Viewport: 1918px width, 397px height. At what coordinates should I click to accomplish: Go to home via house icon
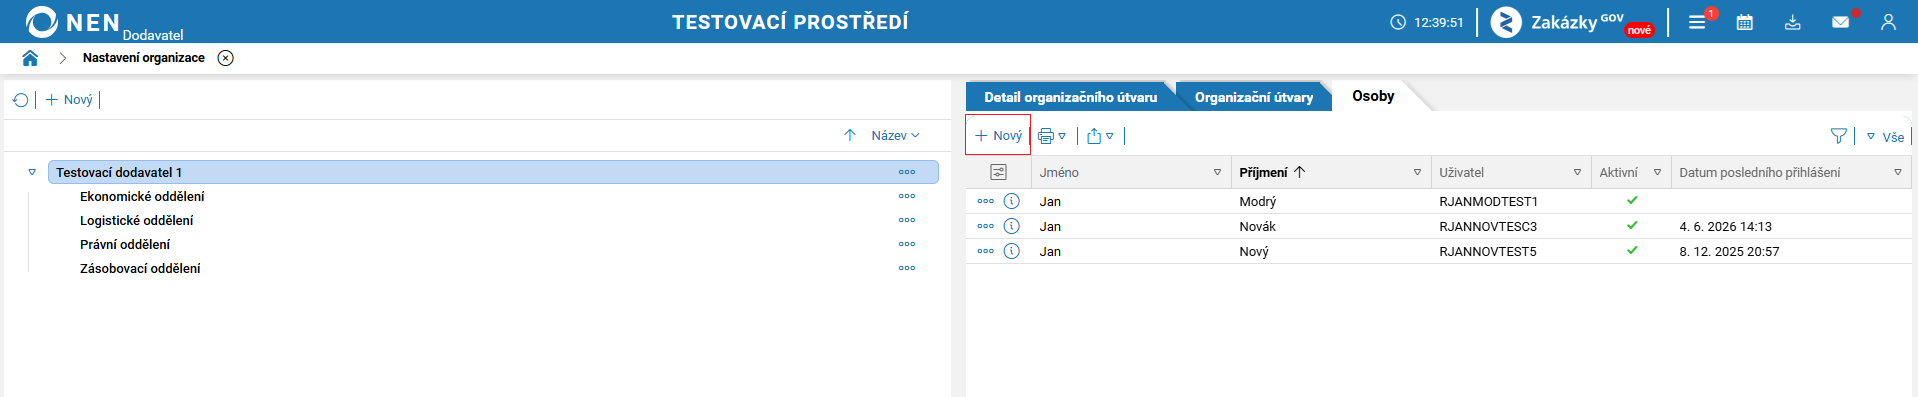point(30,58)
